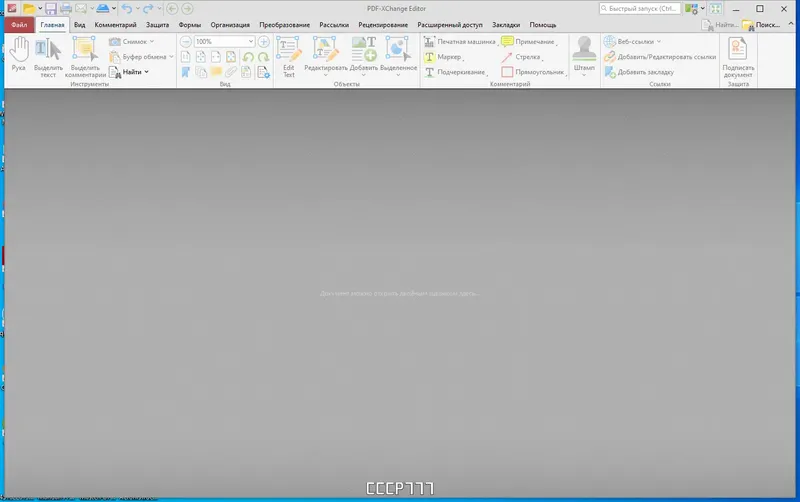Select the Прямоугольник rectangle tool
800x502 pixels.
(x=533, y=72)
